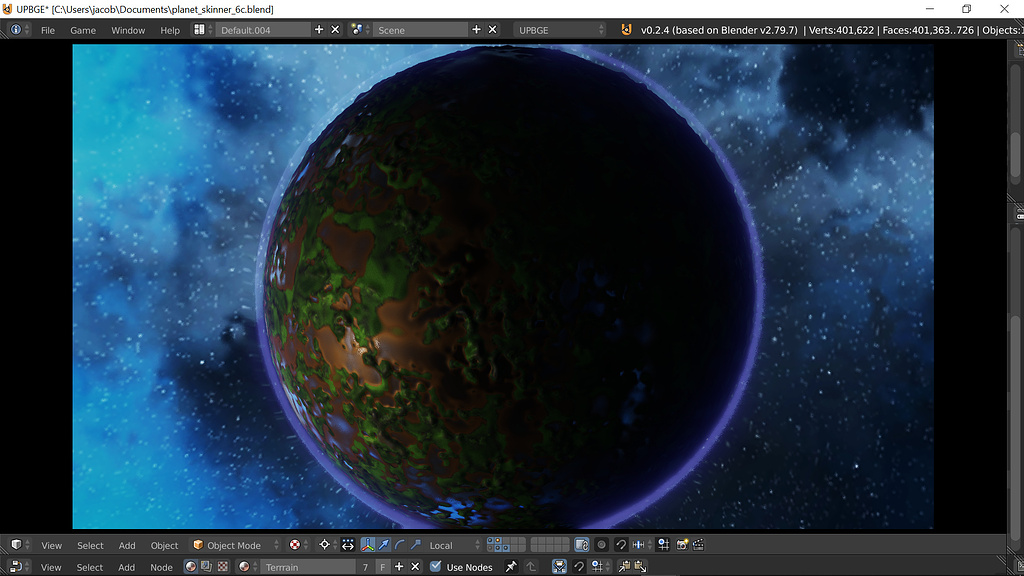Open the Window menu
1024x576 pixels.
coord(128,30)
